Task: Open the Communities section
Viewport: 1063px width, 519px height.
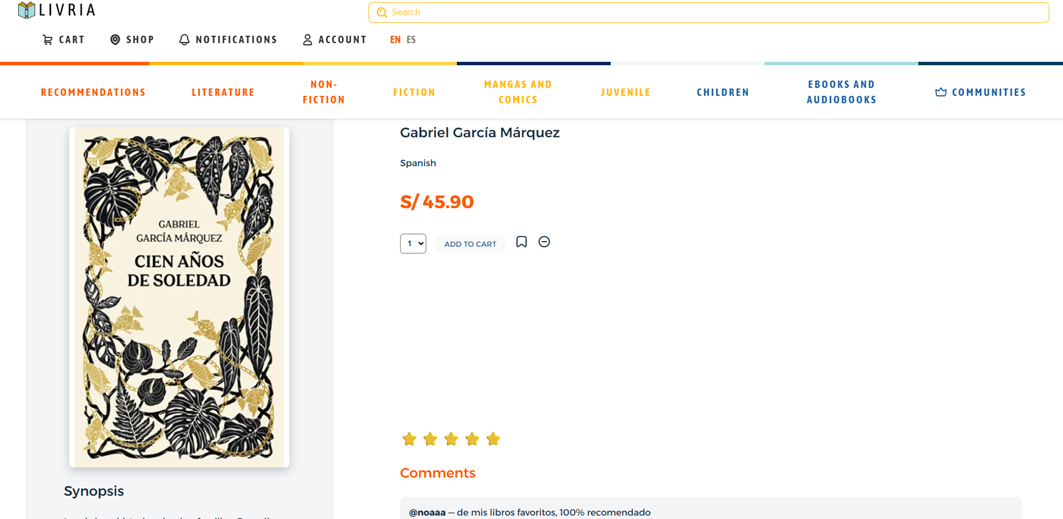Action: (x=980, y=92)
